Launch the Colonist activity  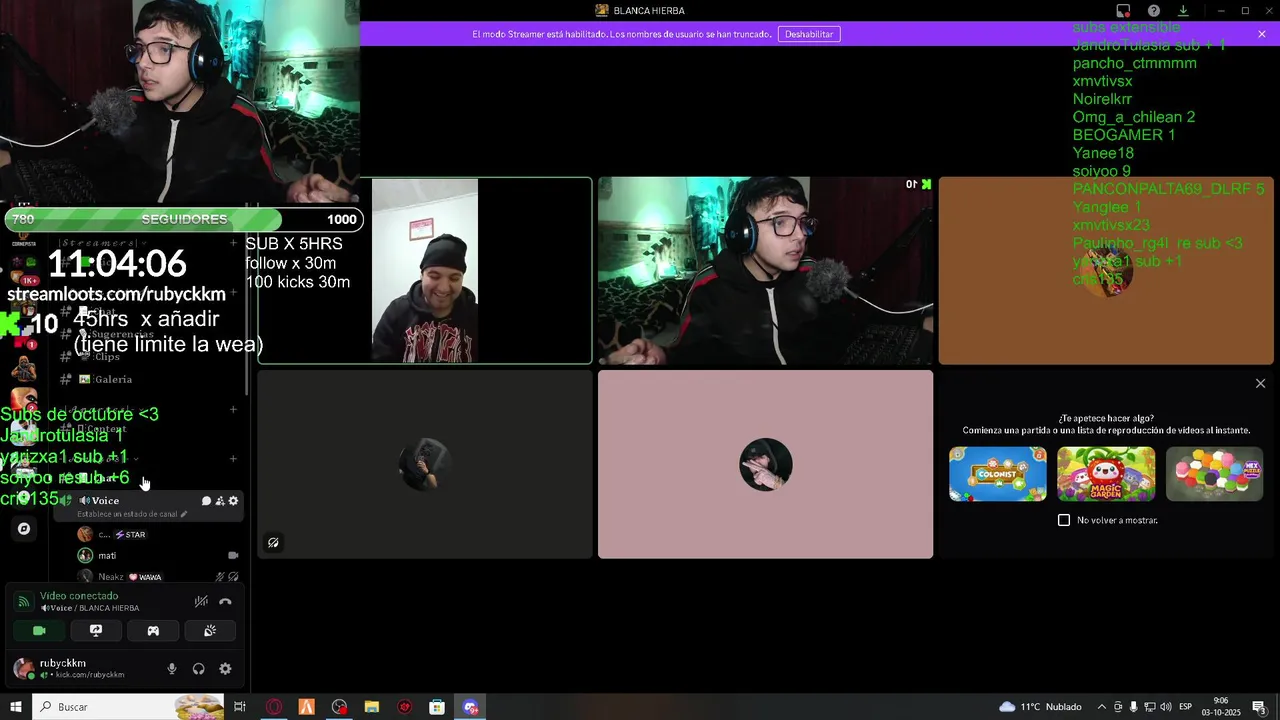click(998, 474)
